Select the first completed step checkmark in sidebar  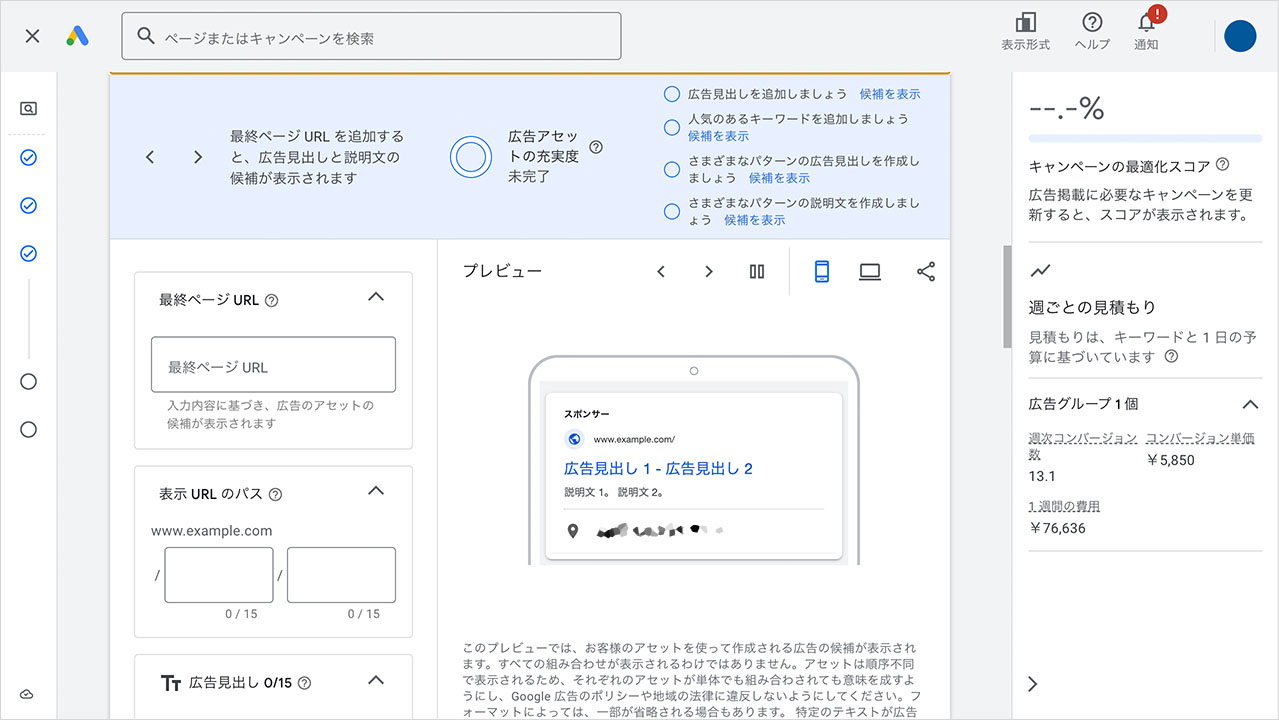pos(29,156)
